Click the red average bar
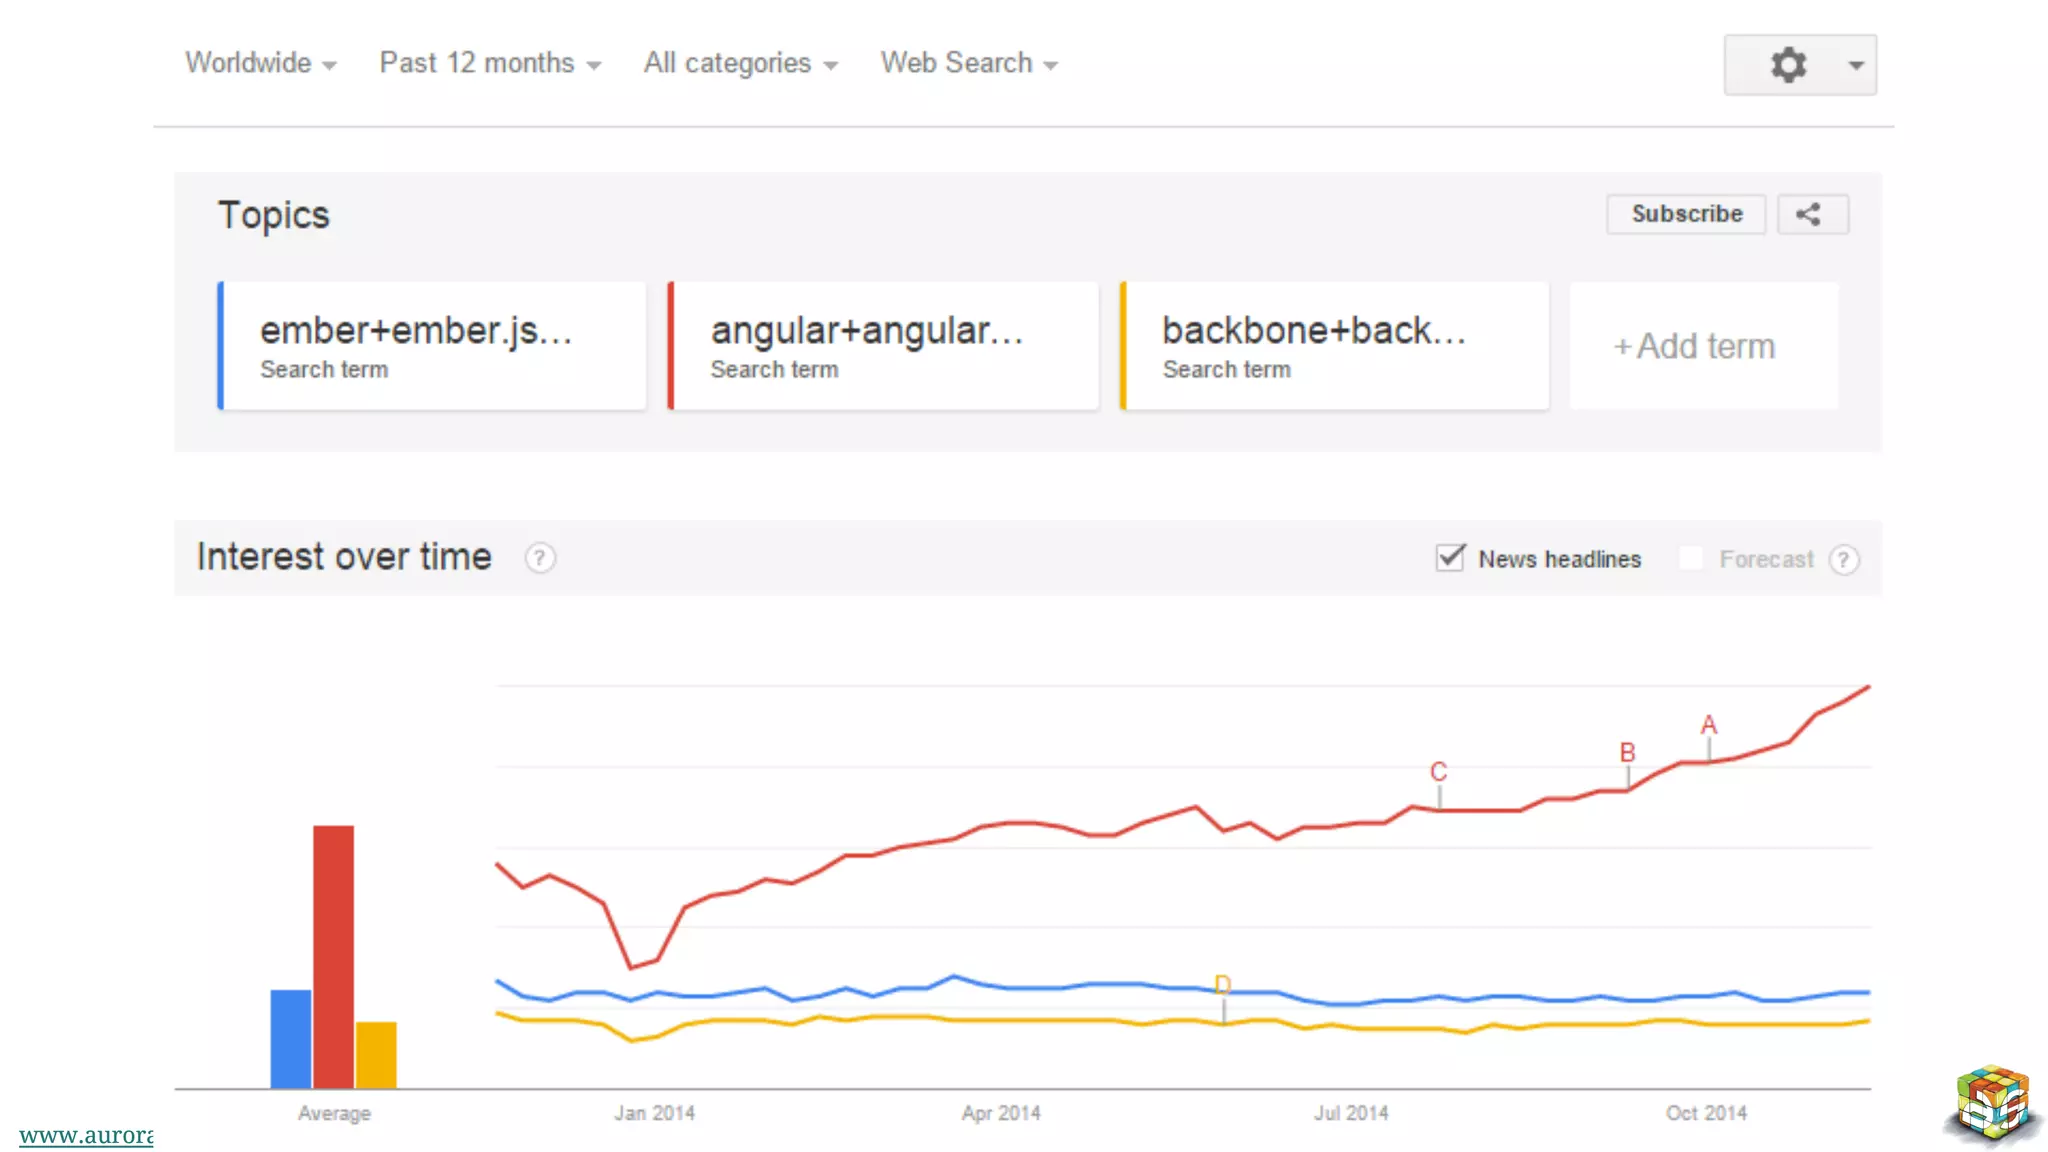 click(x=333, y=955)
